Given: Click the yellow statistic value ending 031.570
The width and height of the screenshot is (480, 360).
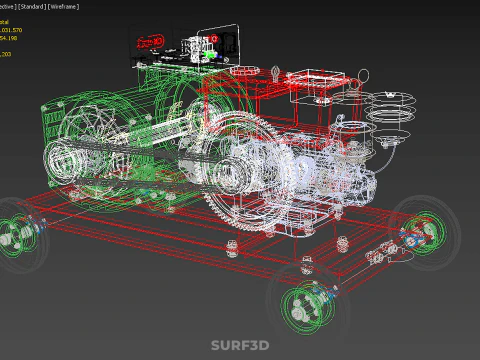Looking at the screenshot, I should pos(11,30).
